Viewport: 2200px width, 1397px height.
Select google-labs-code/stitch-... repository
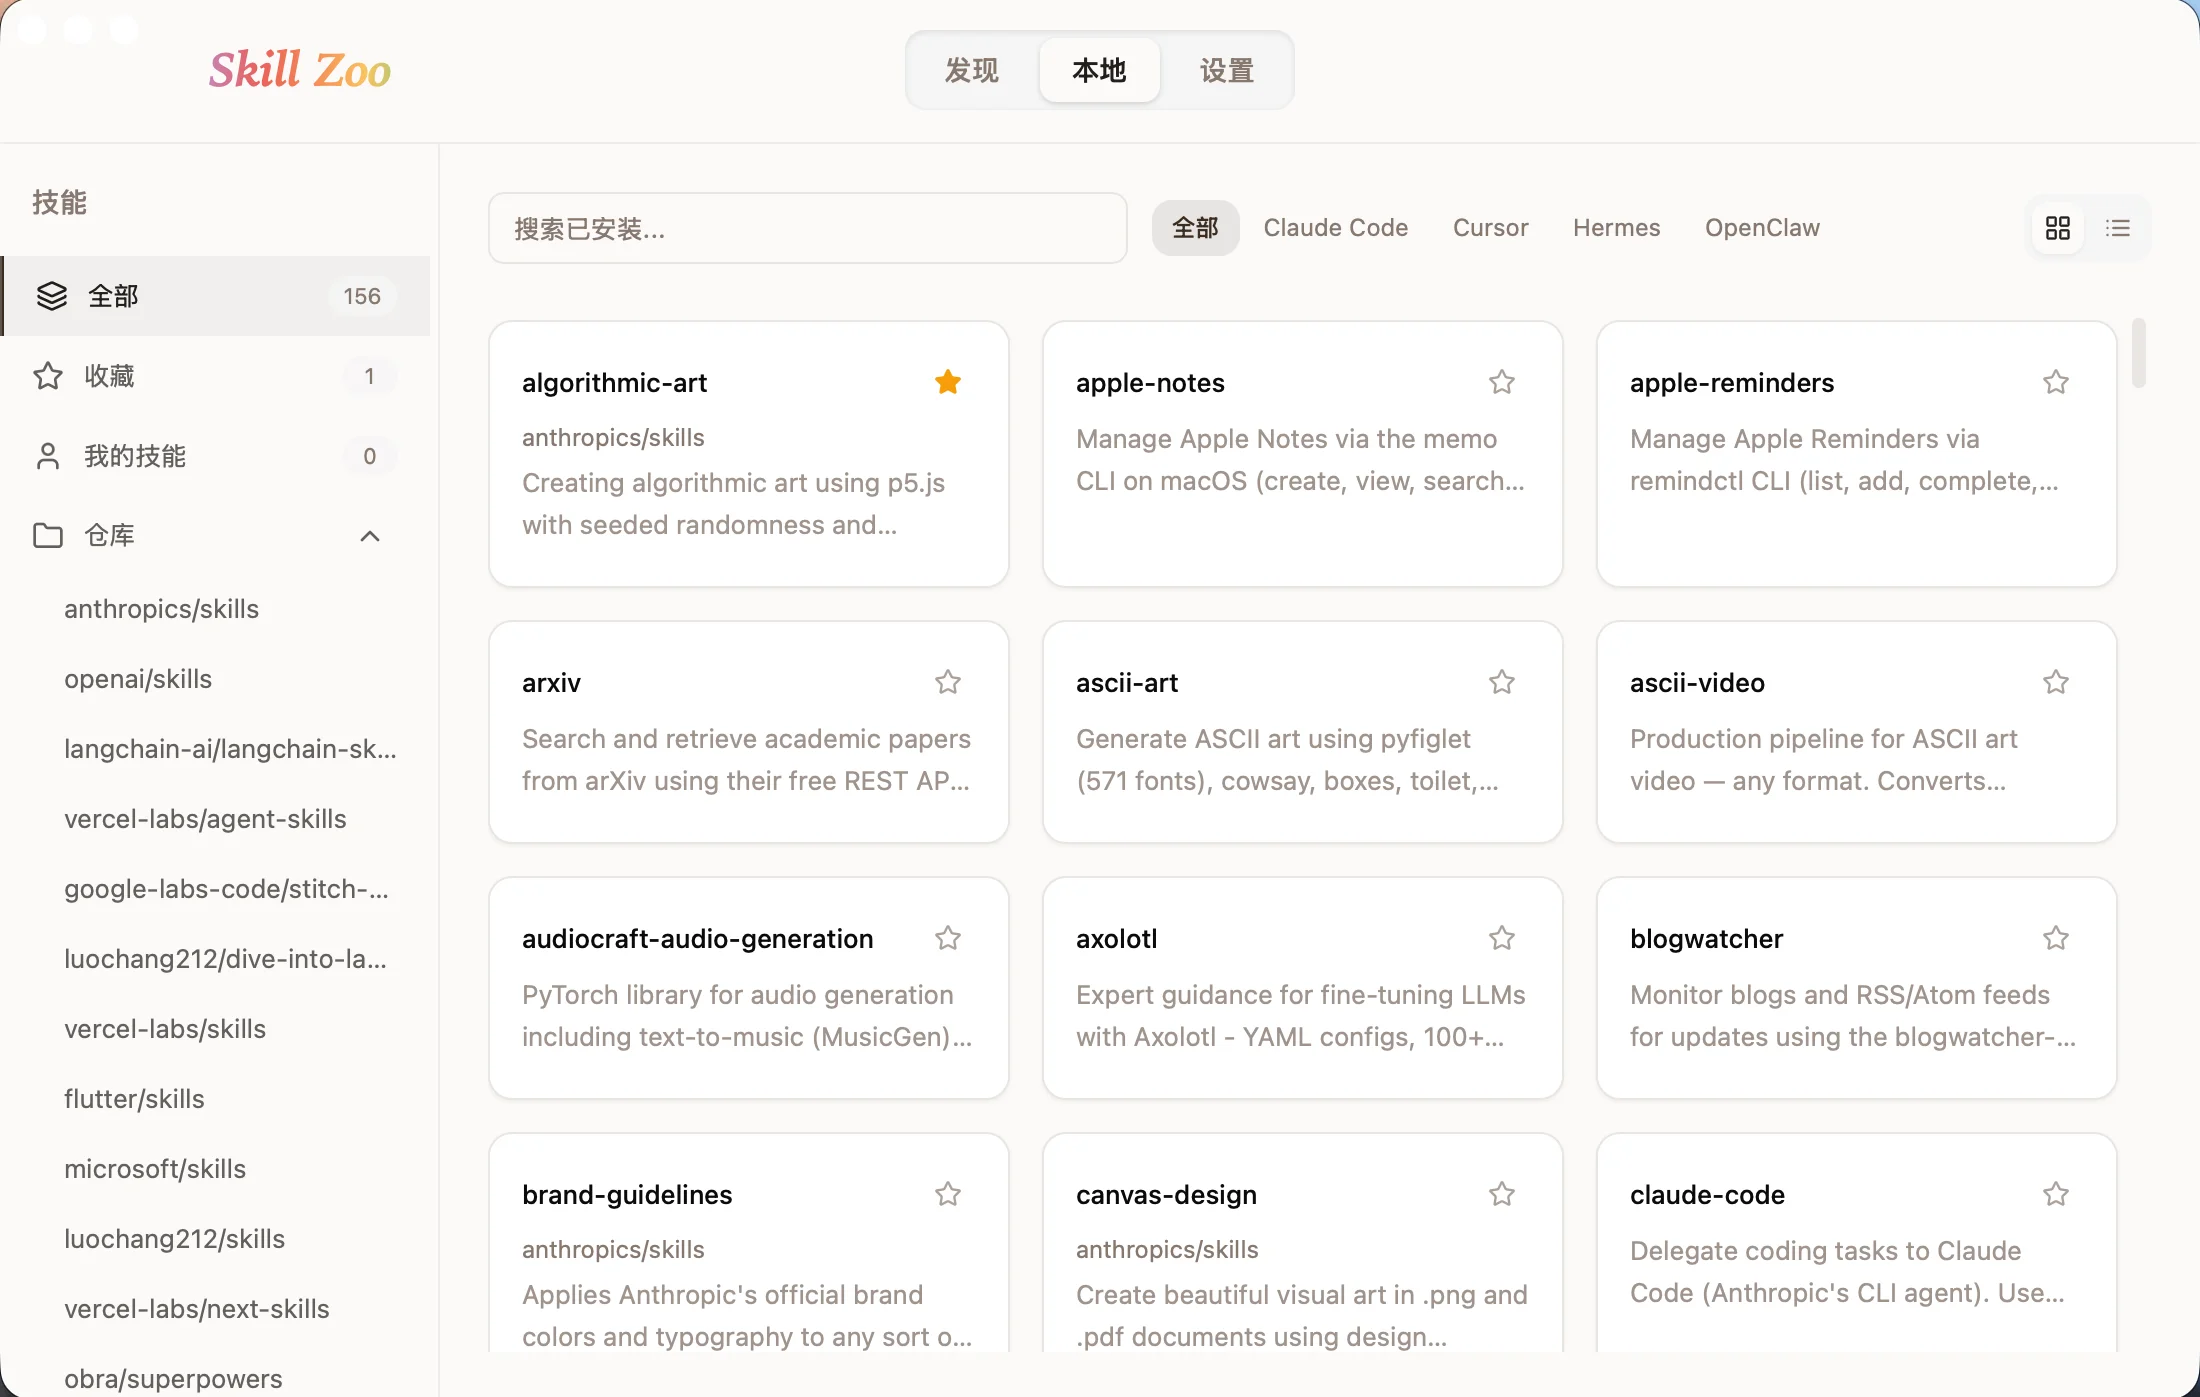227,889
